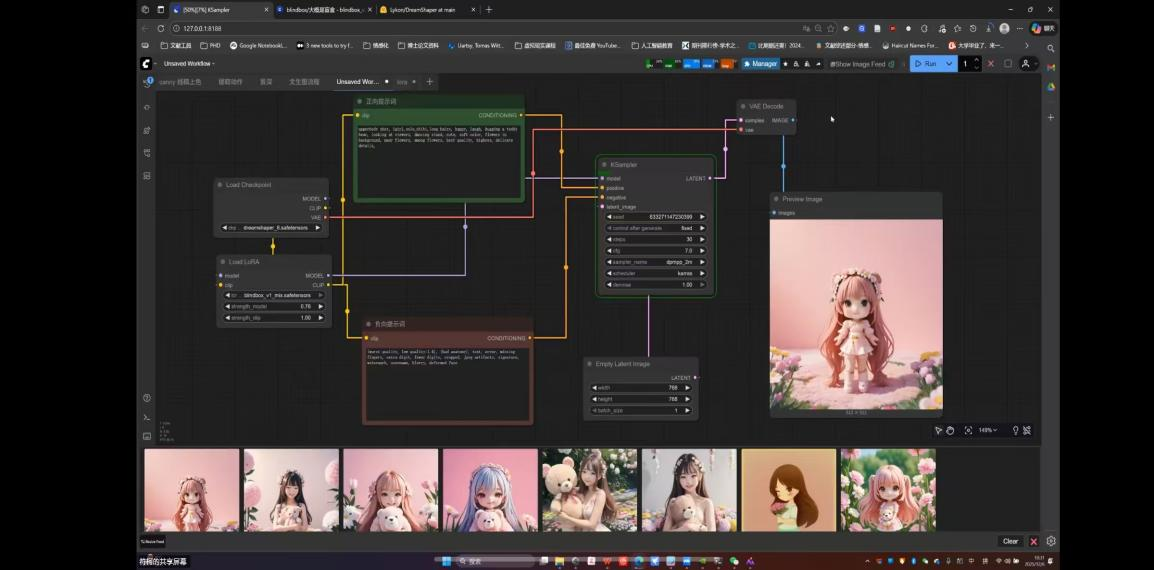Image resolution: width=1154 pixels, height=570 pixels.
Task: Open the sampler_name dpmpp_2m selector
Action: [656, 261]
